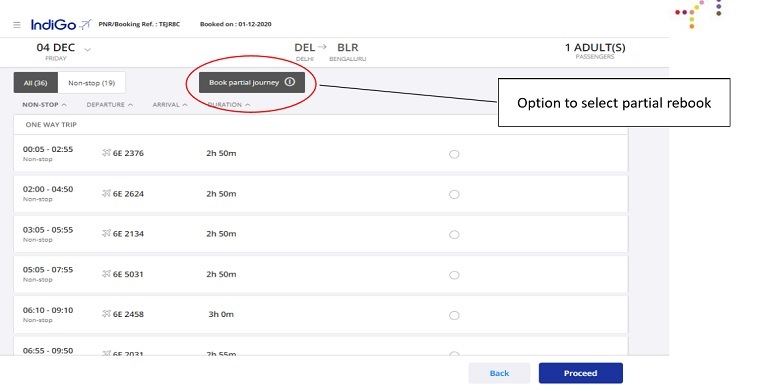This screenshot has height=391, width=759.
Task: Select the radio button for flight 6E 2376
Action: [454, 154]
